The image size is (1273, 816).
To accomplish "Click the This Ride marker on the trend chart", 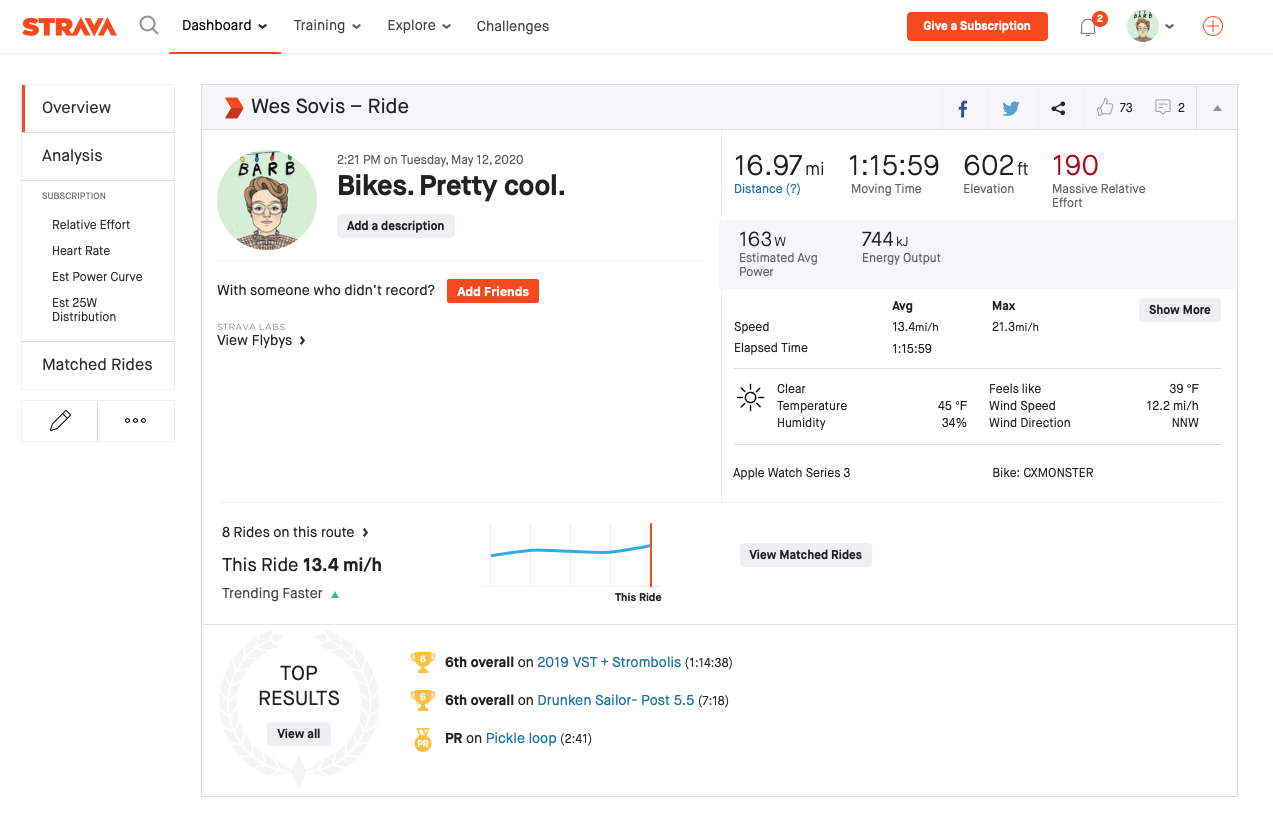I will (651, 555).
